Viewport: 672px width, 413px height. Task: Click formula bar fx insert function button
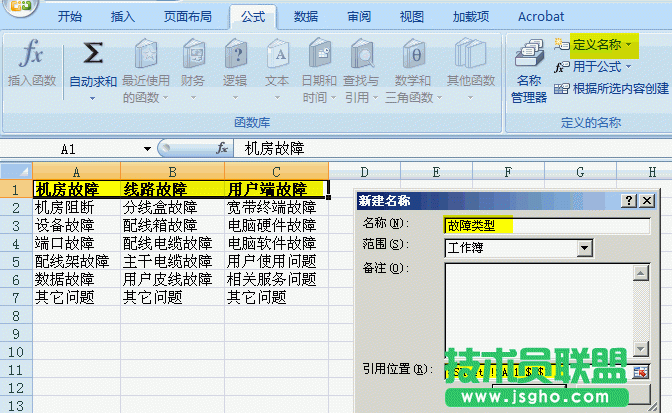tap(222, 149)
